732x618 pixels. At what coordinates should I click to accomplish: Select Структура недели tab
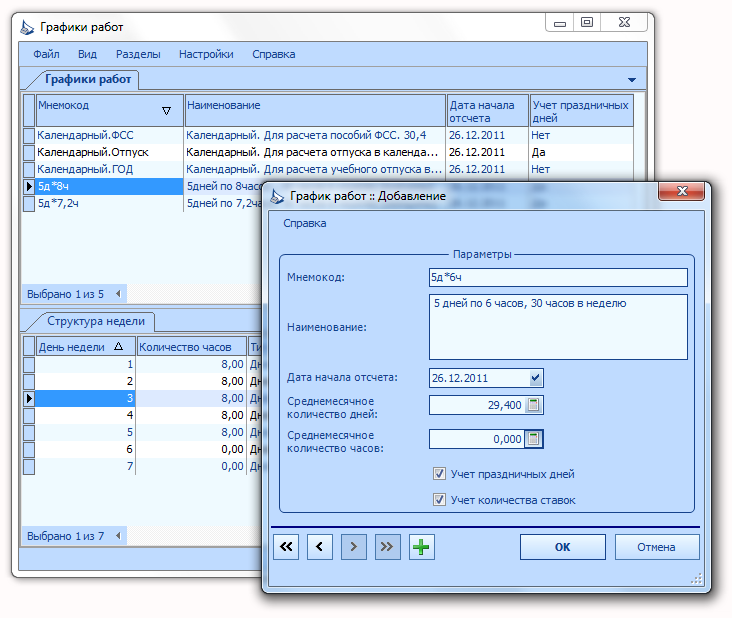pos(96,321)
